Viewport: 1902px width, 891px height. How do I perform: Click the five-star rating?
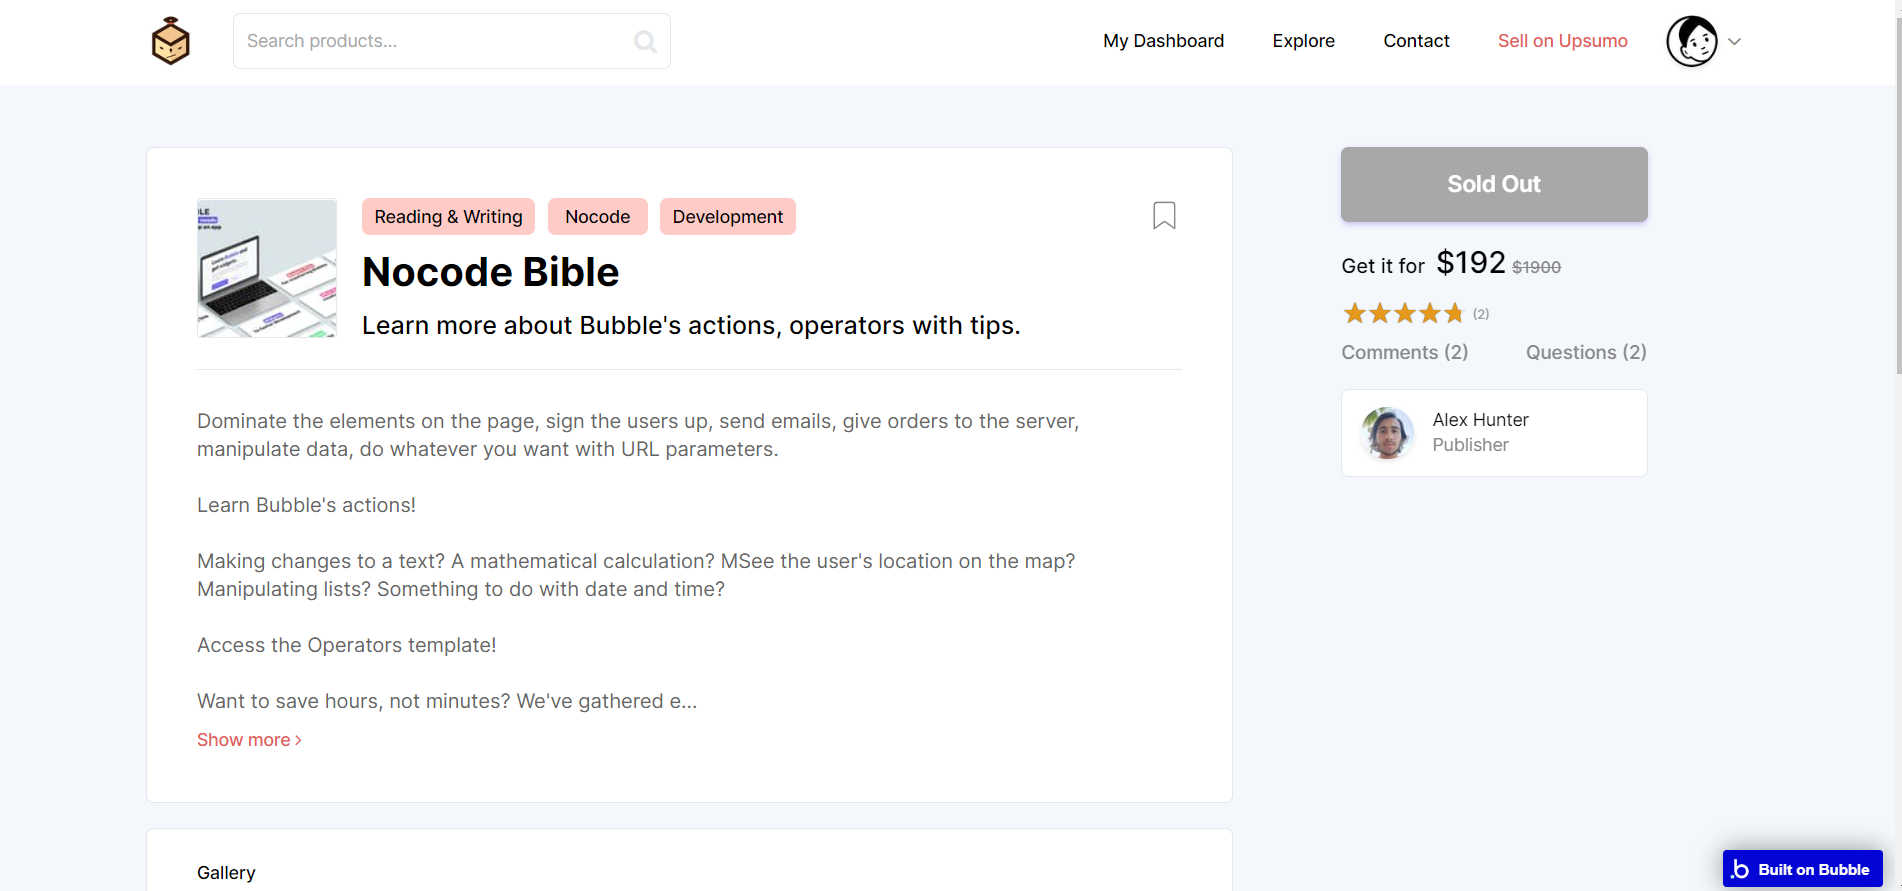1403,314
